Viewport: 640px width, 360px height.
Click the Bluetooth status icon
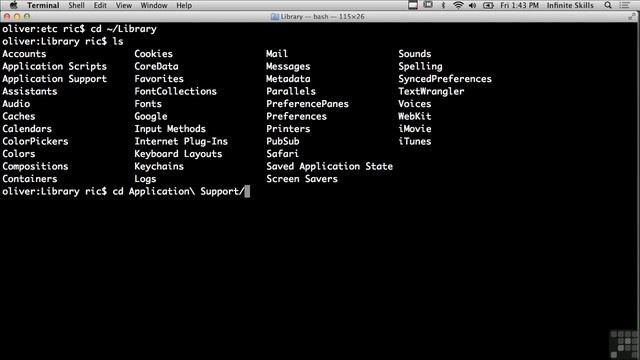(x=443, y=5)
